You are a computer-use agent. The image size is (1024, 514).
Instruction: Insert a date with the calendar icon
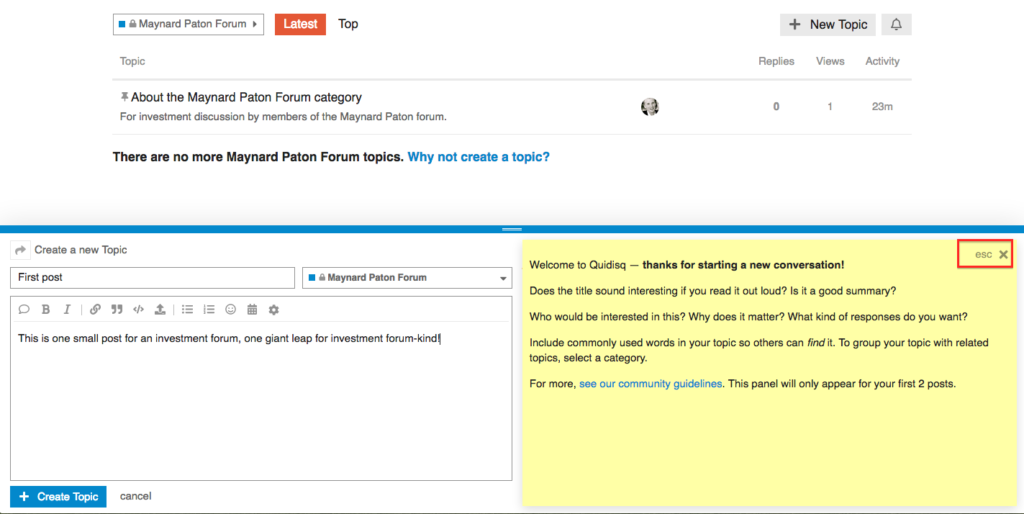coord(252,310)
